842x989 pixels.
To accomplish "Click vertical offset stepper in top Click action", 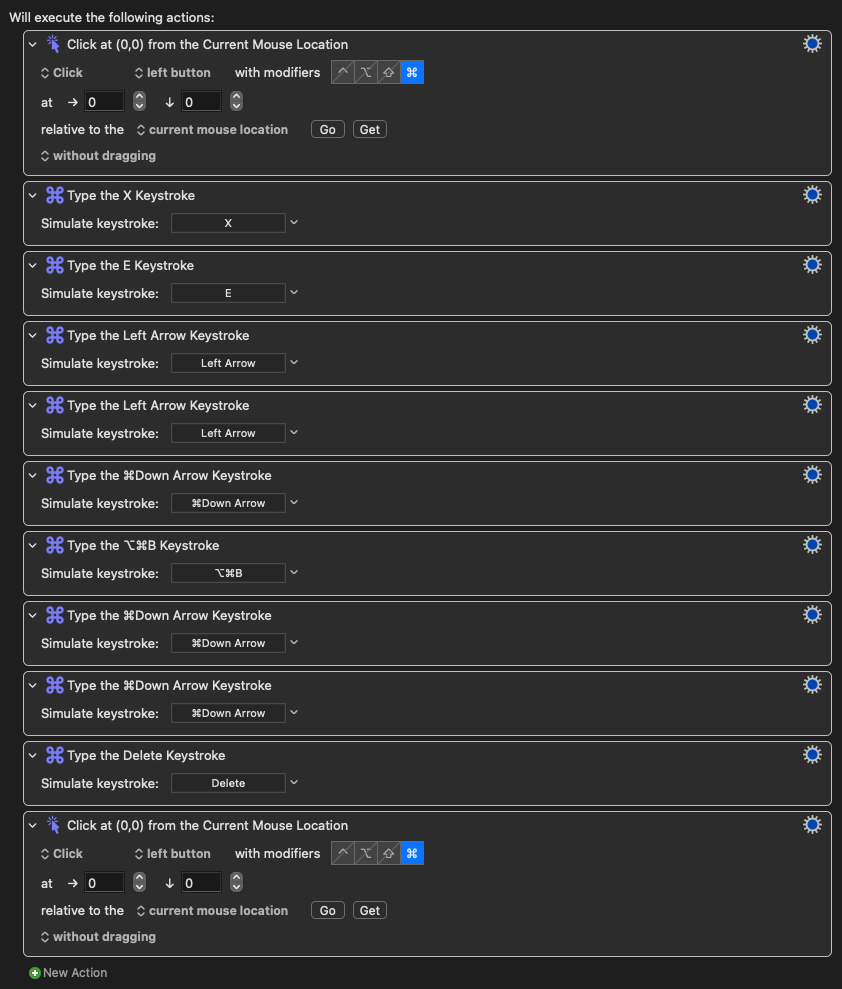I will click(236, 101).
